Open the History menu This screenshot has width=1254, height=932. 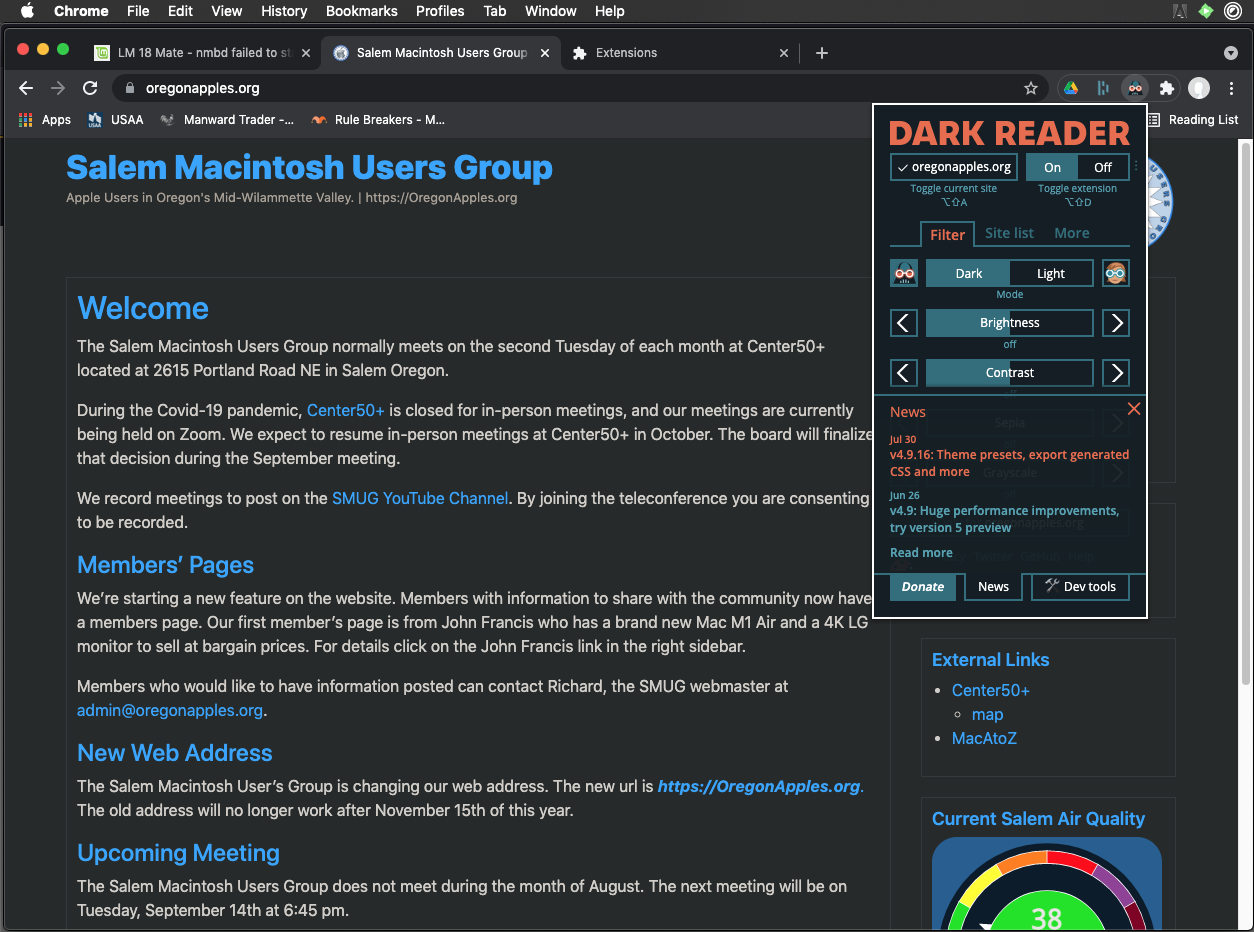click(284, 11)
